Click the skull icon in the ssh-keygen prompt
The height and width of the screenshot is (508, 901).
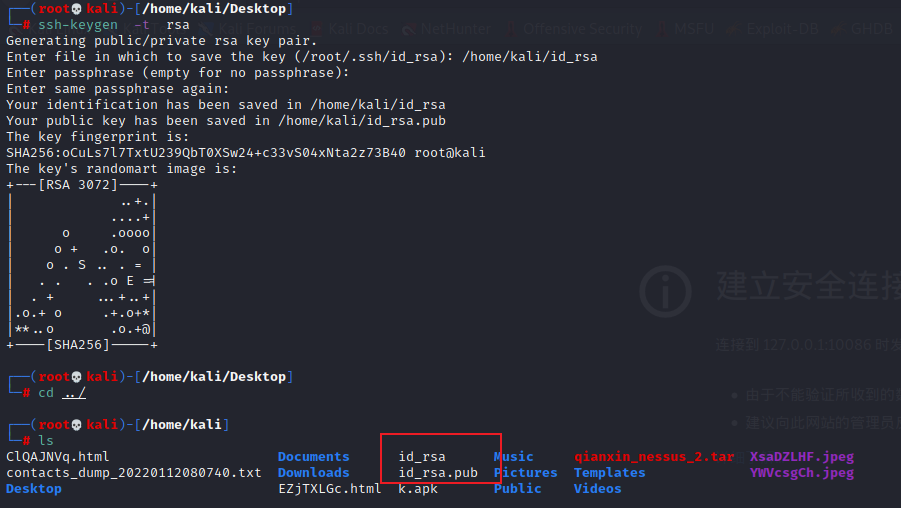77,9
